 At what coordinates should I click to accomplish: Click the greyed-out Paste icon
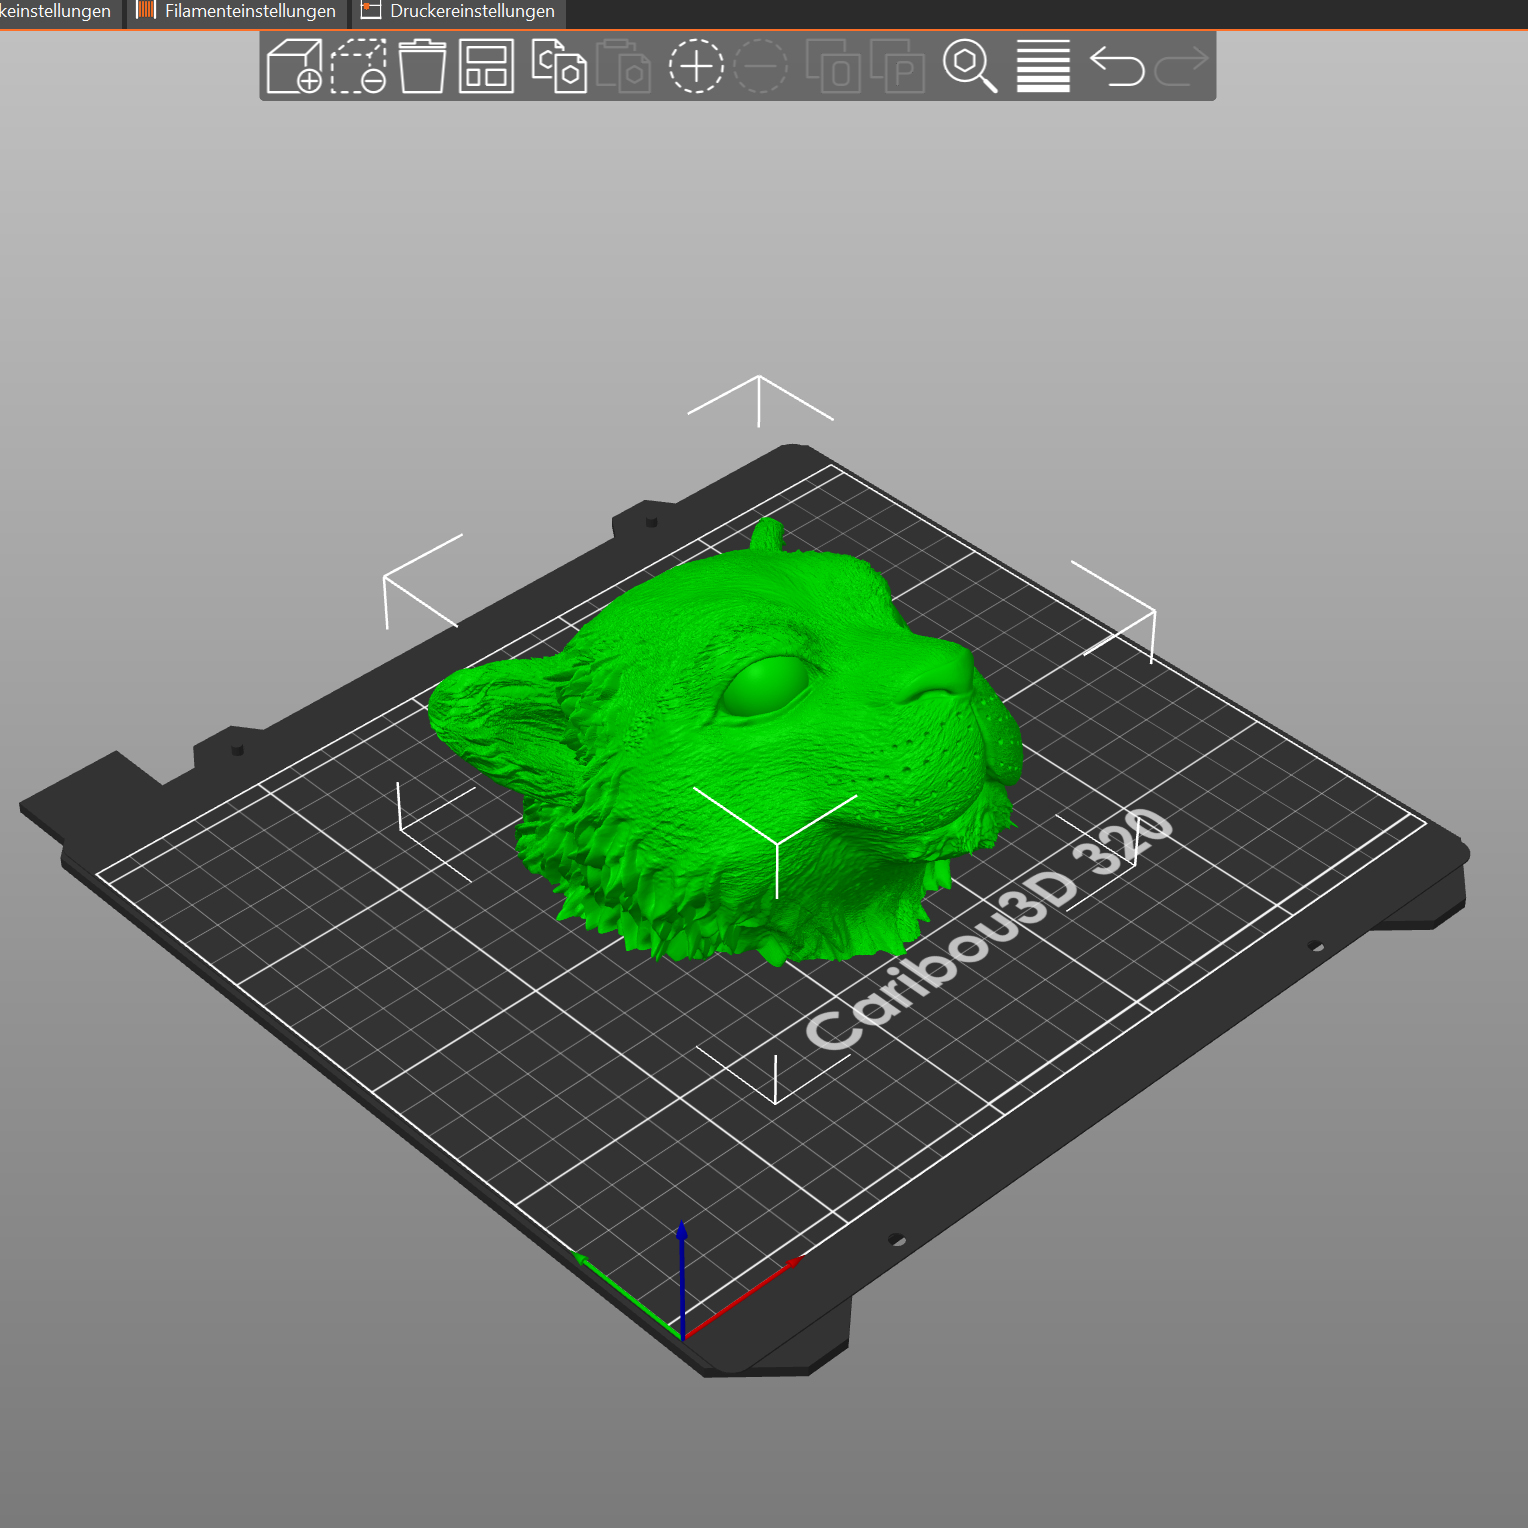coord(623,66)
